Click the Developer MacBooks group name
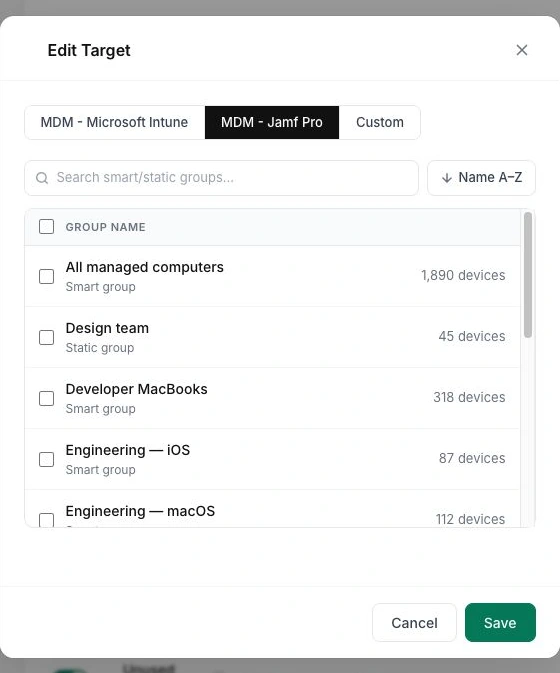560x673 pixels. [136, 389]
